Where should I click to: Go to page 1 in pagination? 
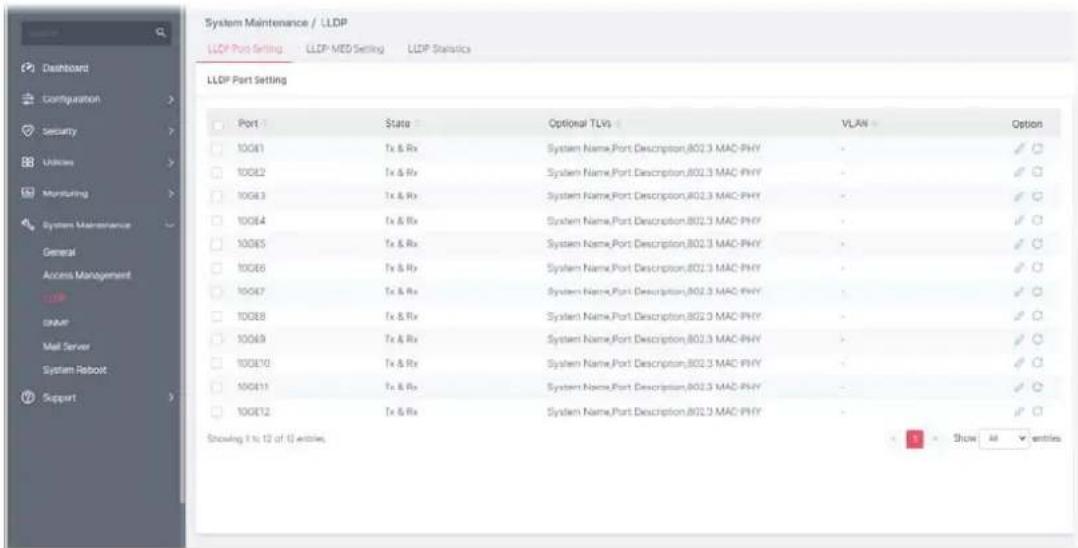click(914, 437)
